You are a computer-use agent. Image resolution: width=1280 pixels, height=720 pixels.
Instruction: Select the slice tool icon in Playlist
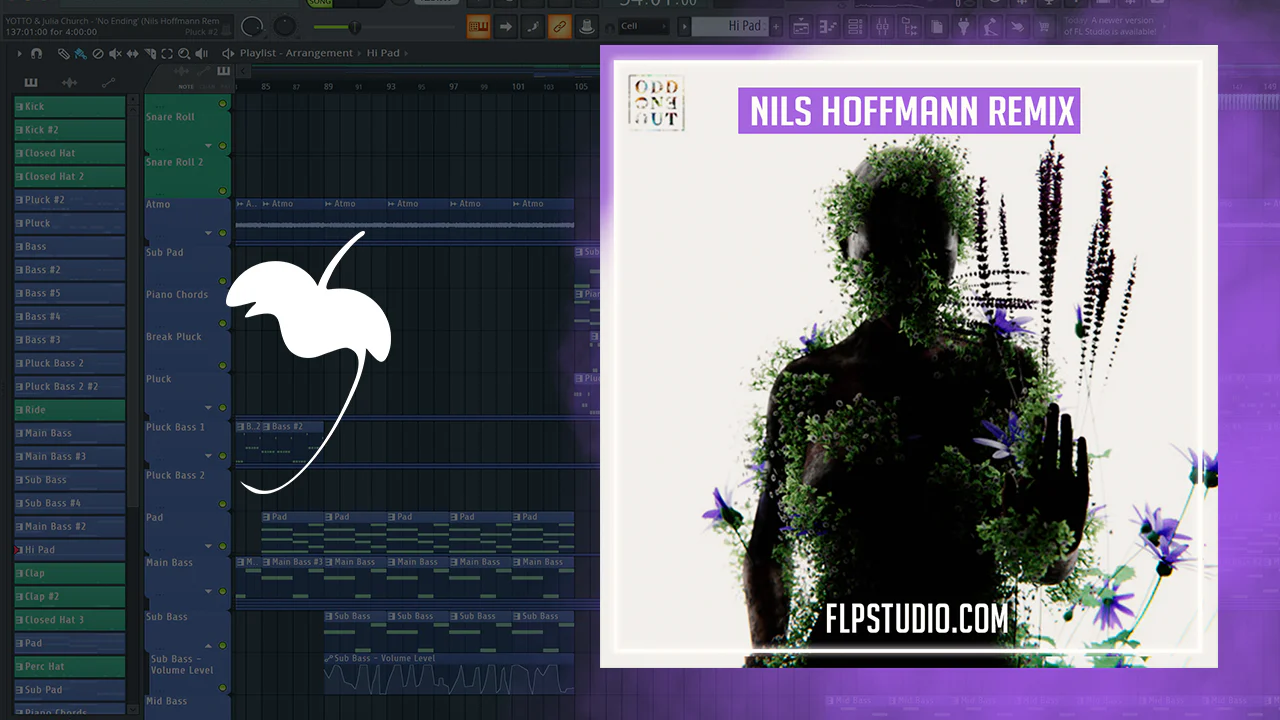[148, 53]
